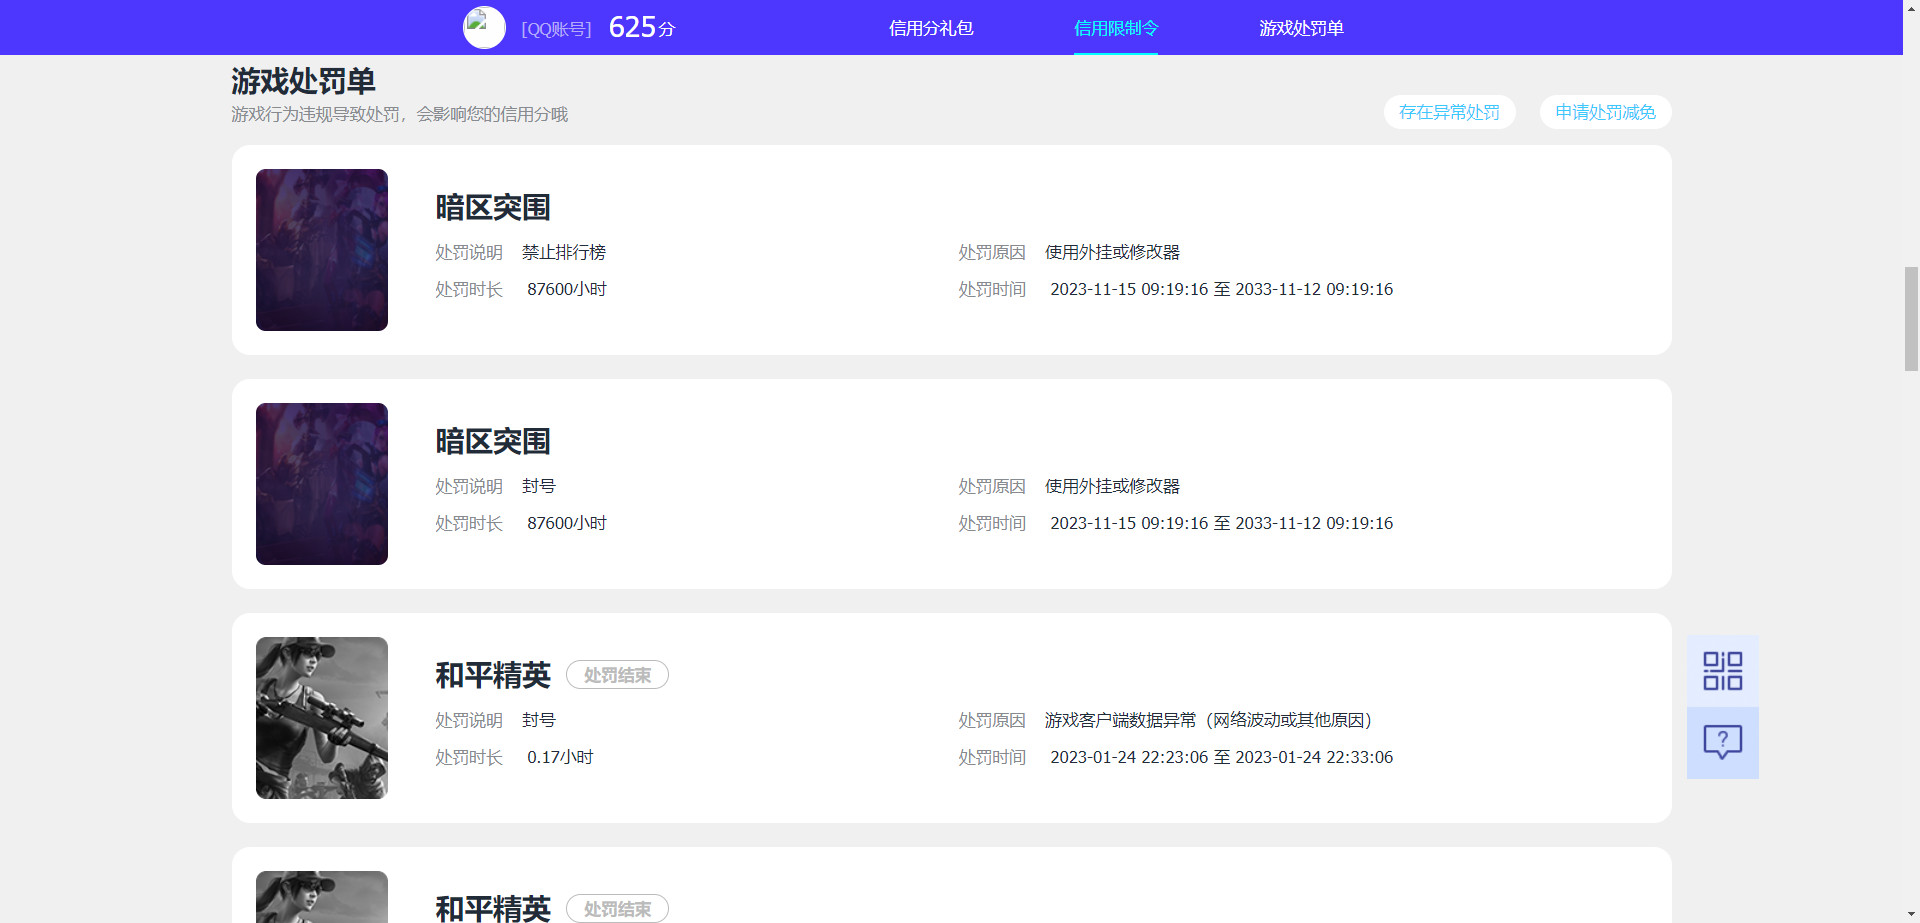Click the 禁止排行榜 penalty description
The height and width of the screenshot is (923, 1920).
pyautogui.click(x=564, y=252)
